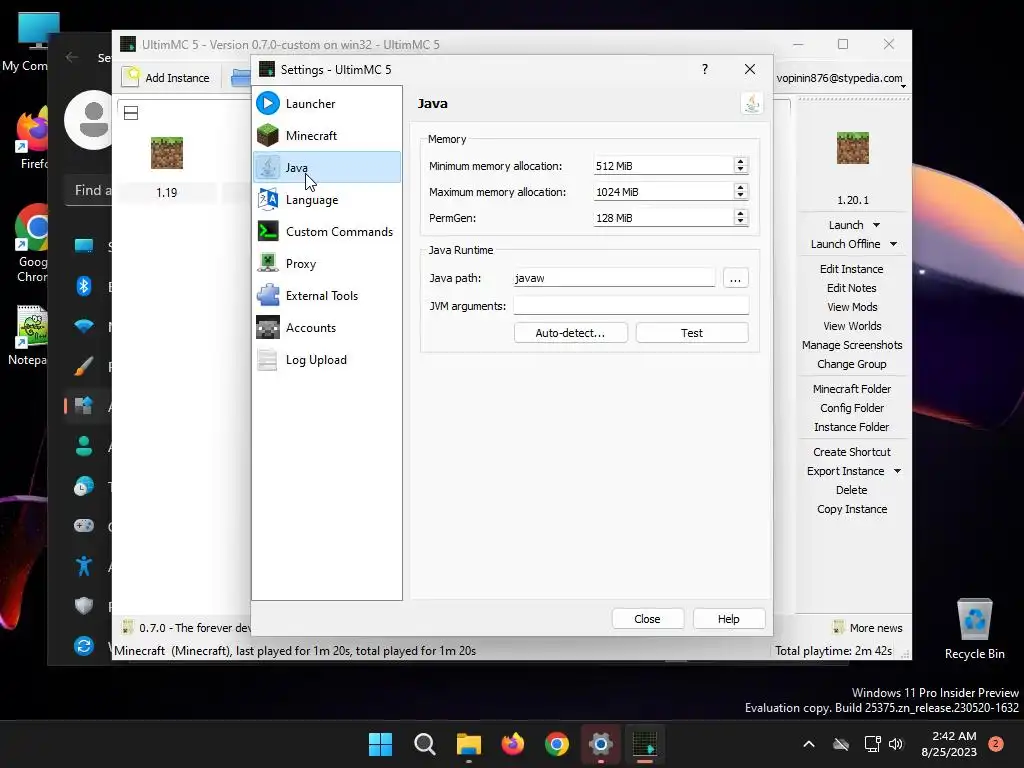
Task: Open the Windows Start menu
Action: (x=380, y=744)
